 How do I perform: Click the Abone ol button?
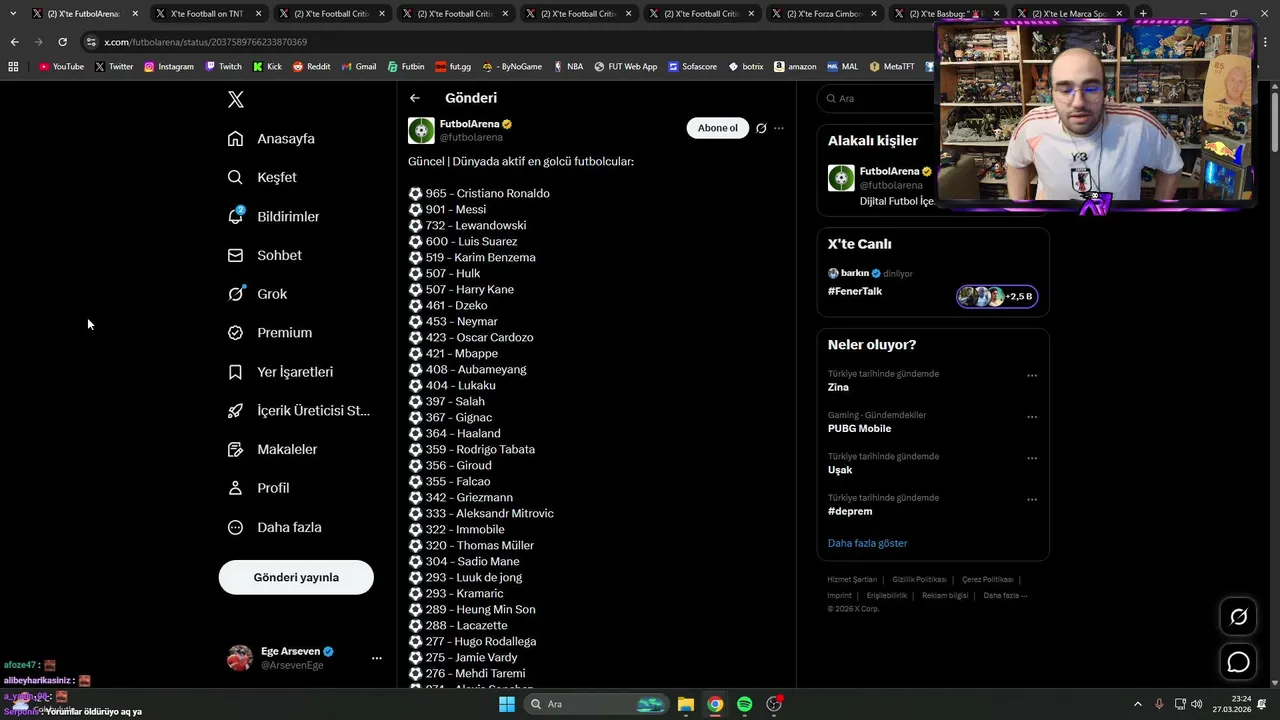coord(718,128)
